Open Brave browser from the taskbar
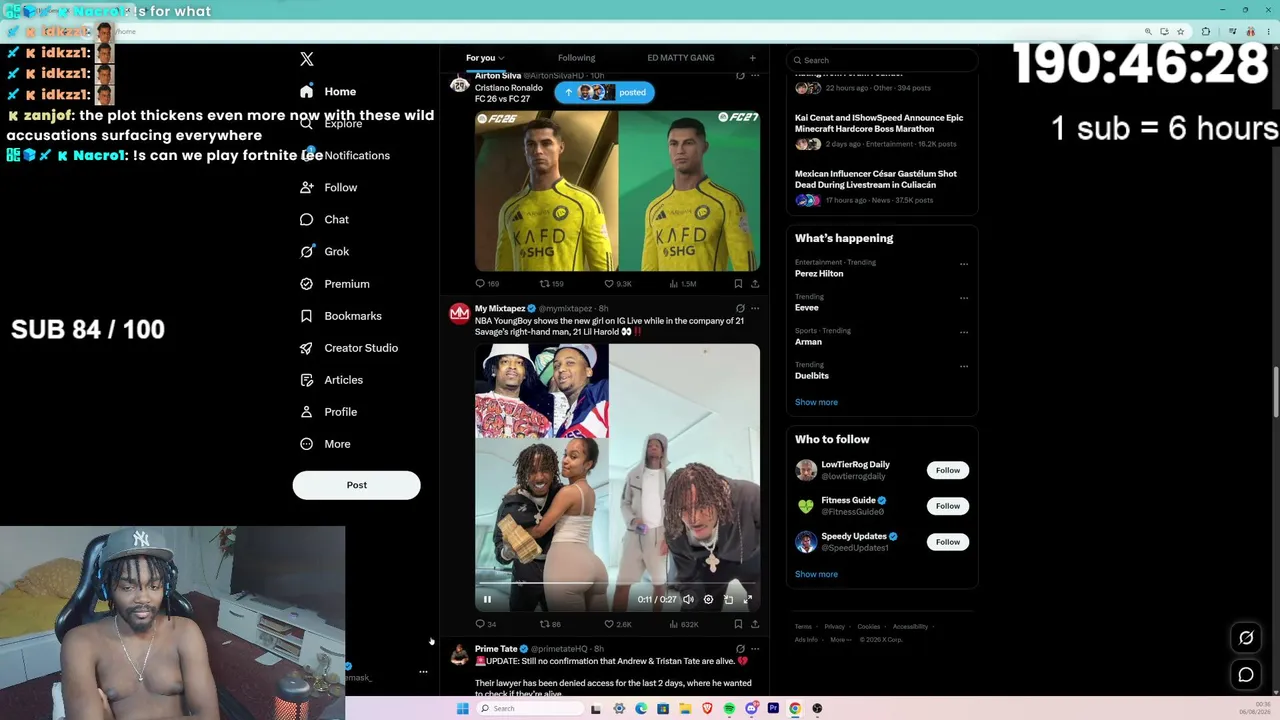This screenshot has width=1280, height=720. click(707, 708)
